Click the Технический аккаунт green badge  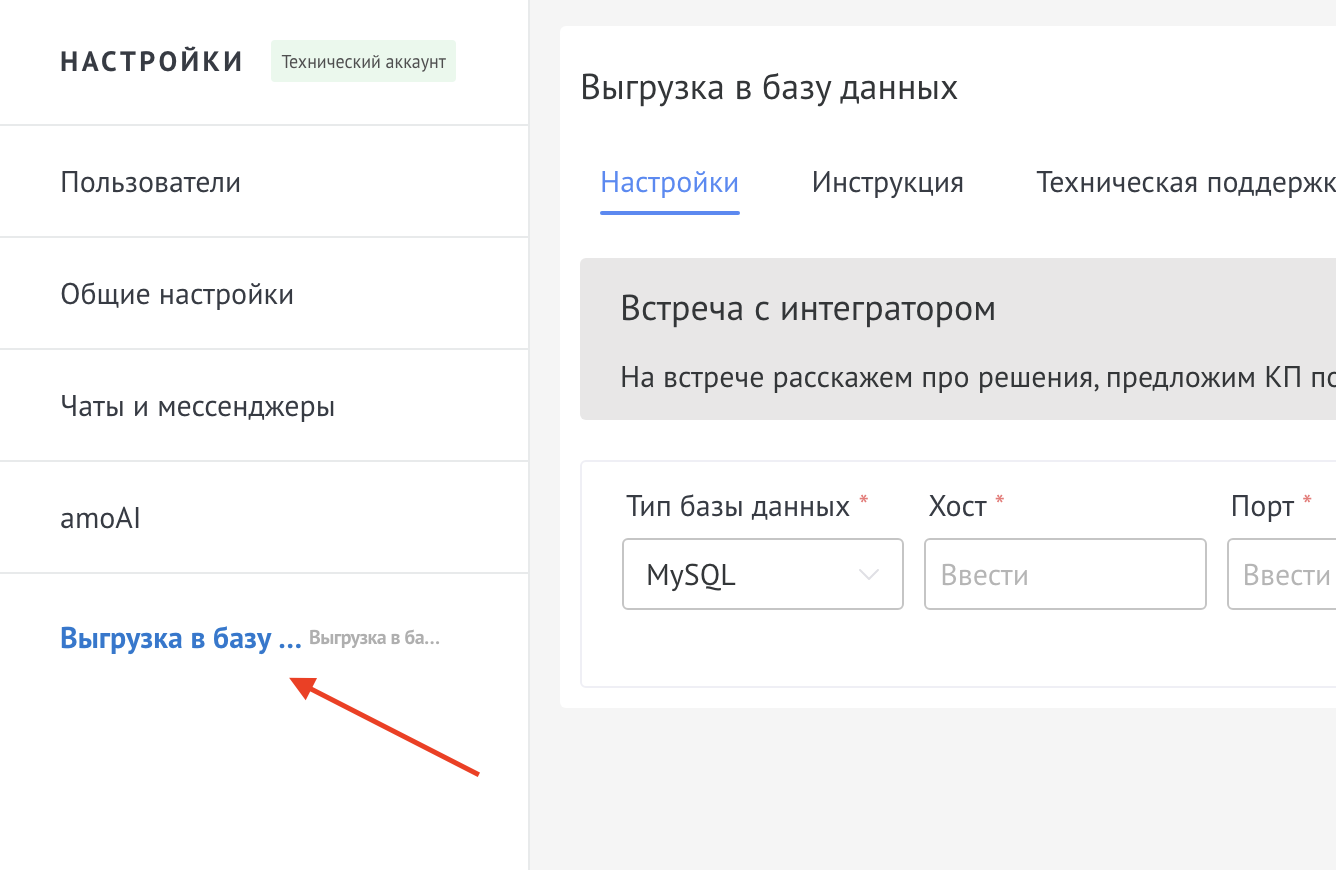click(x=363, y=62)
